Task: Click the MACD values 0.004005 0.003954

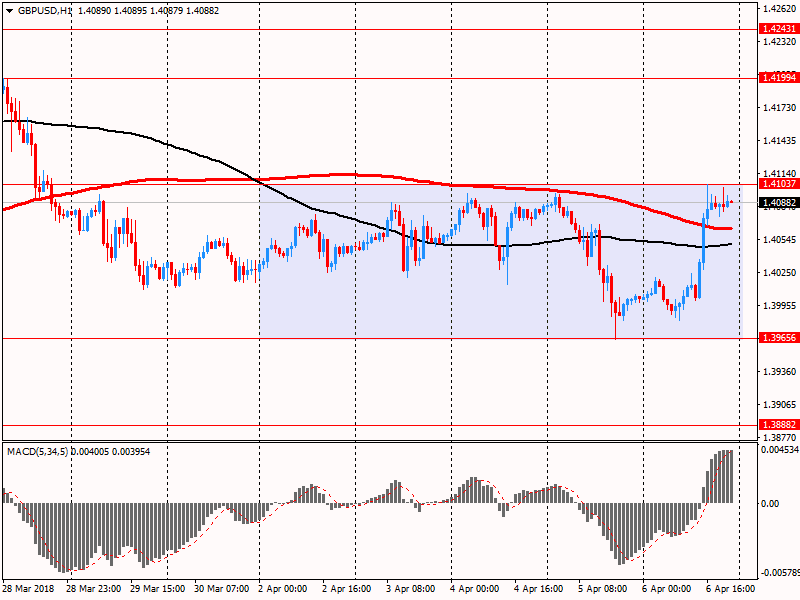Action: pos(110,452)
